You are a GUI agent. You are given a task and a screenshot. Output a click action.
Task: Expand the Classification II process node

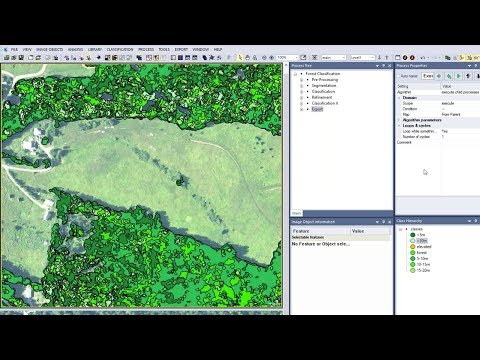click(301, 103)
